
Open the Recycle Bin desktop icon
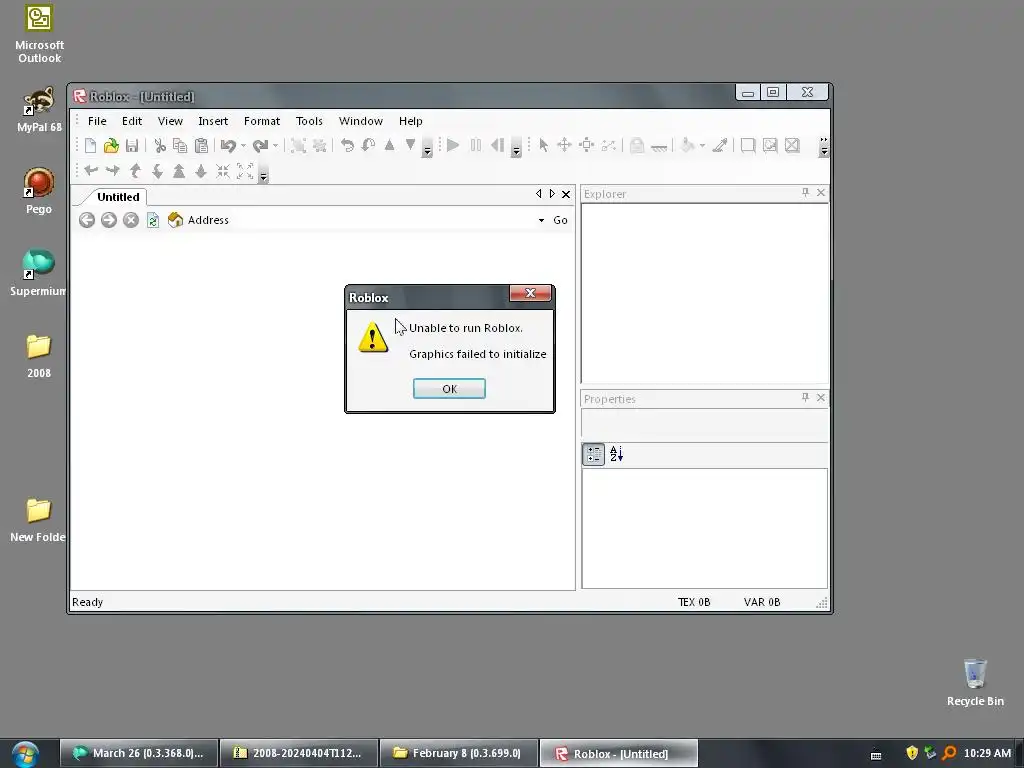tap(975, 682)
